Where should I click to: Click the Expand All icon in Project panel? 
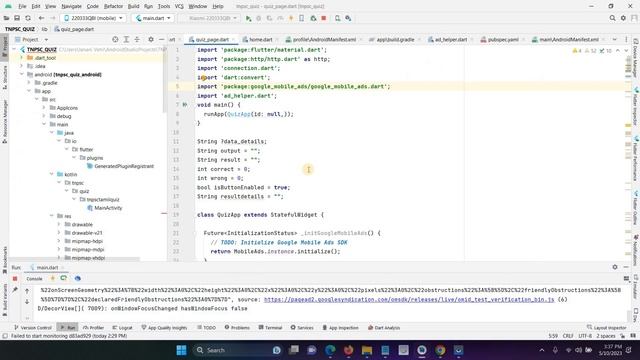point(126,40)
